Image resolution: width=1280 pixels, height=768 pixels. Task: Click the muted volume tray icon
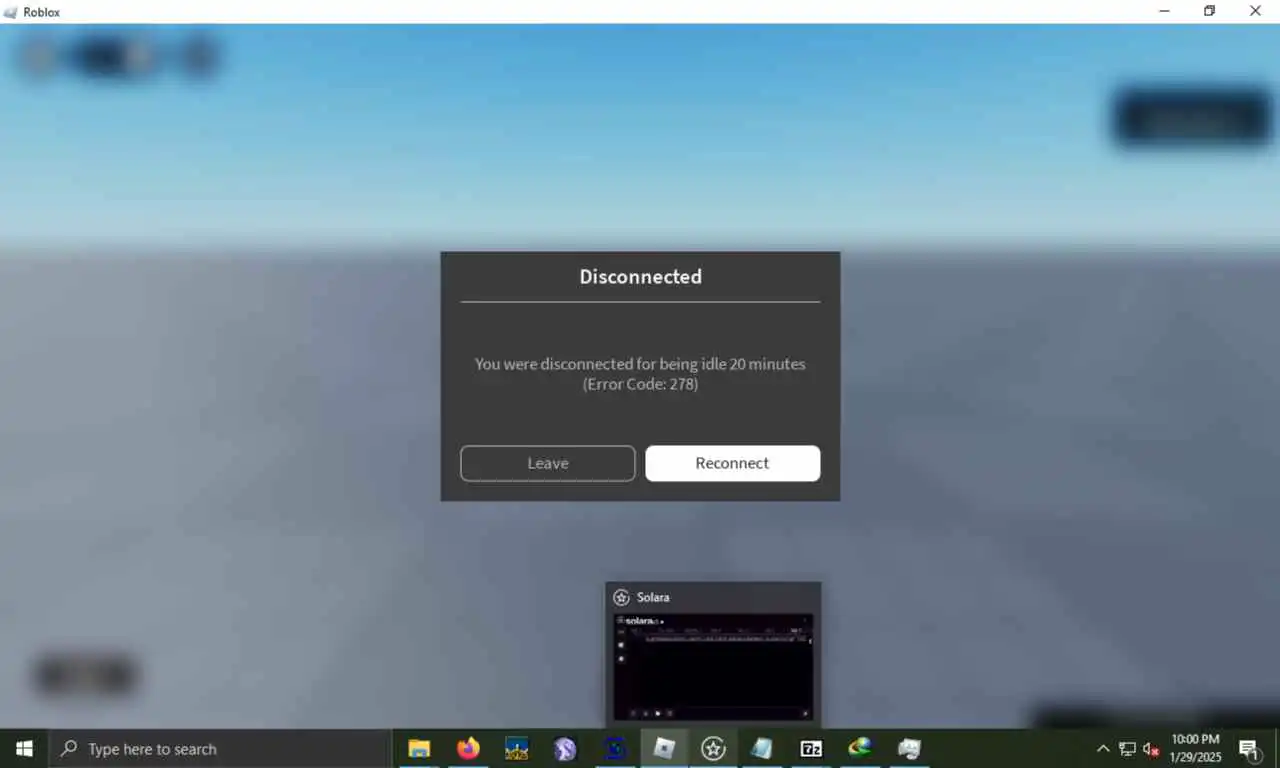point(1151,749)
